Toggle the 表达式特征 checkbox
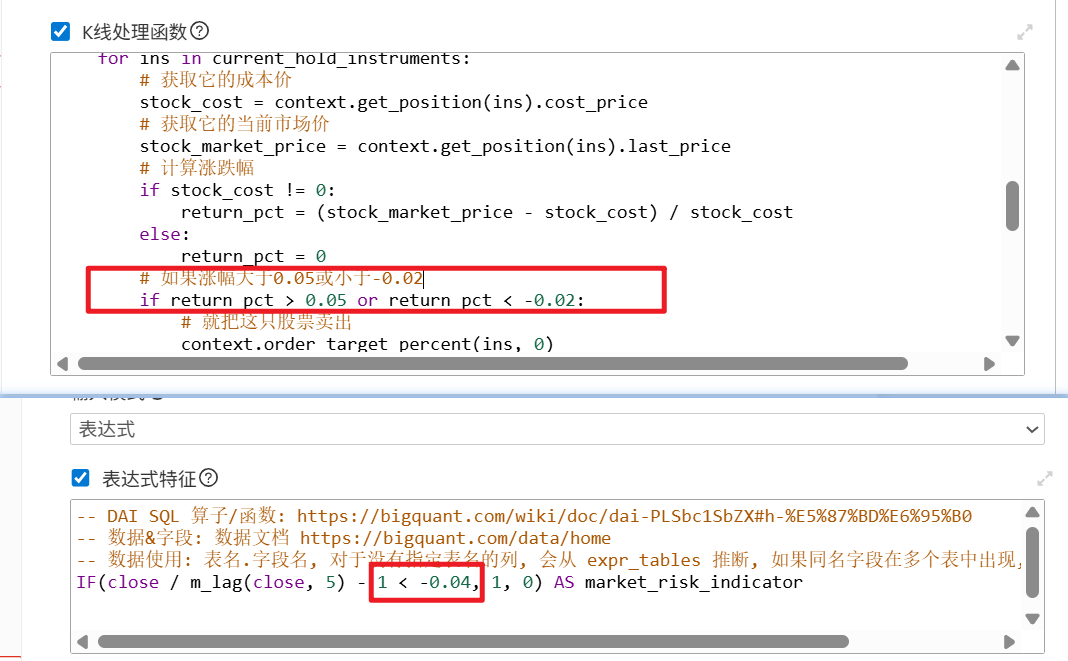The image size is (1068, 661). 80,478
